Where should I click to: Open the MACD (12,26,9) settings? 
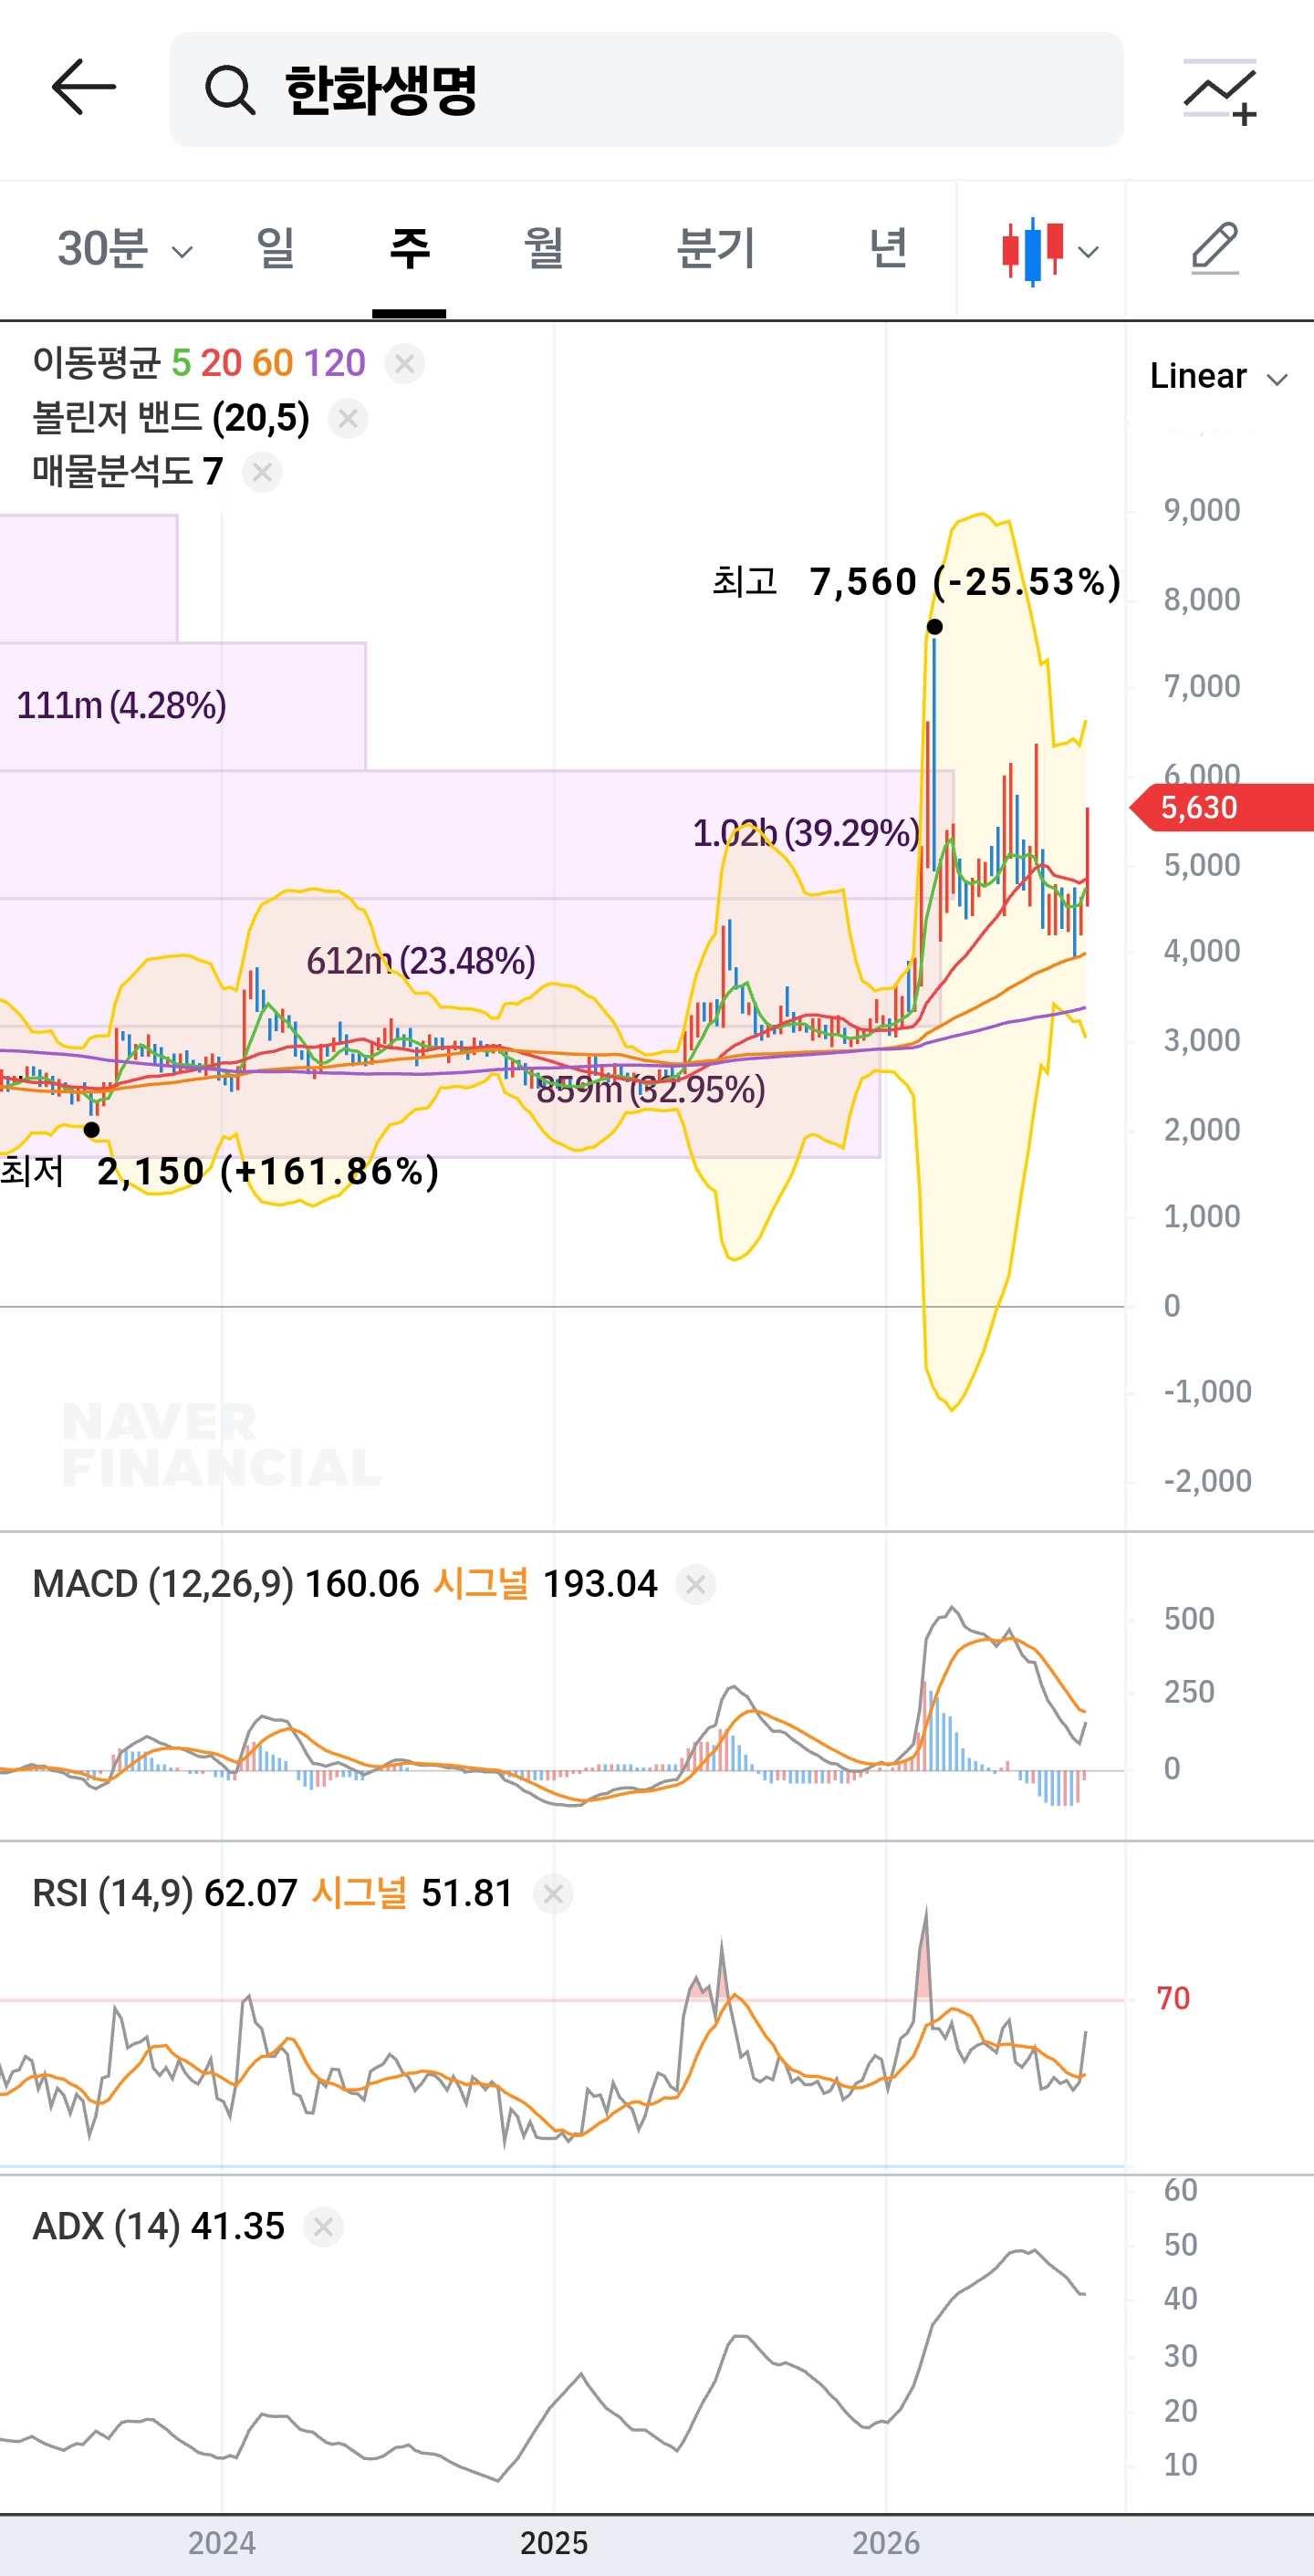[163, 1584]
